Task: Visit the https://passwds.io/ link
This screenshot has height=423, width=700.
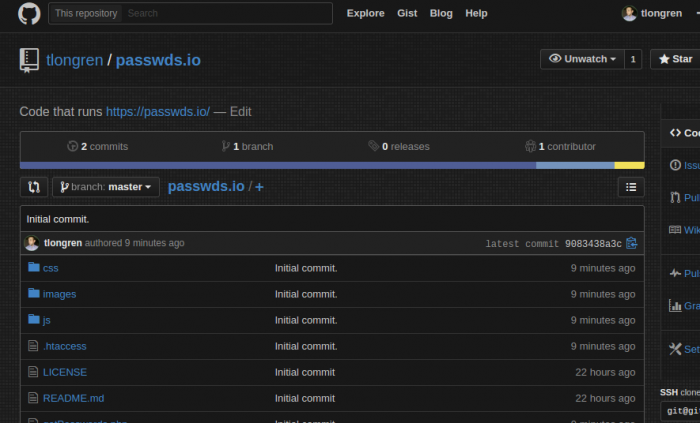Action: point(158,112)
